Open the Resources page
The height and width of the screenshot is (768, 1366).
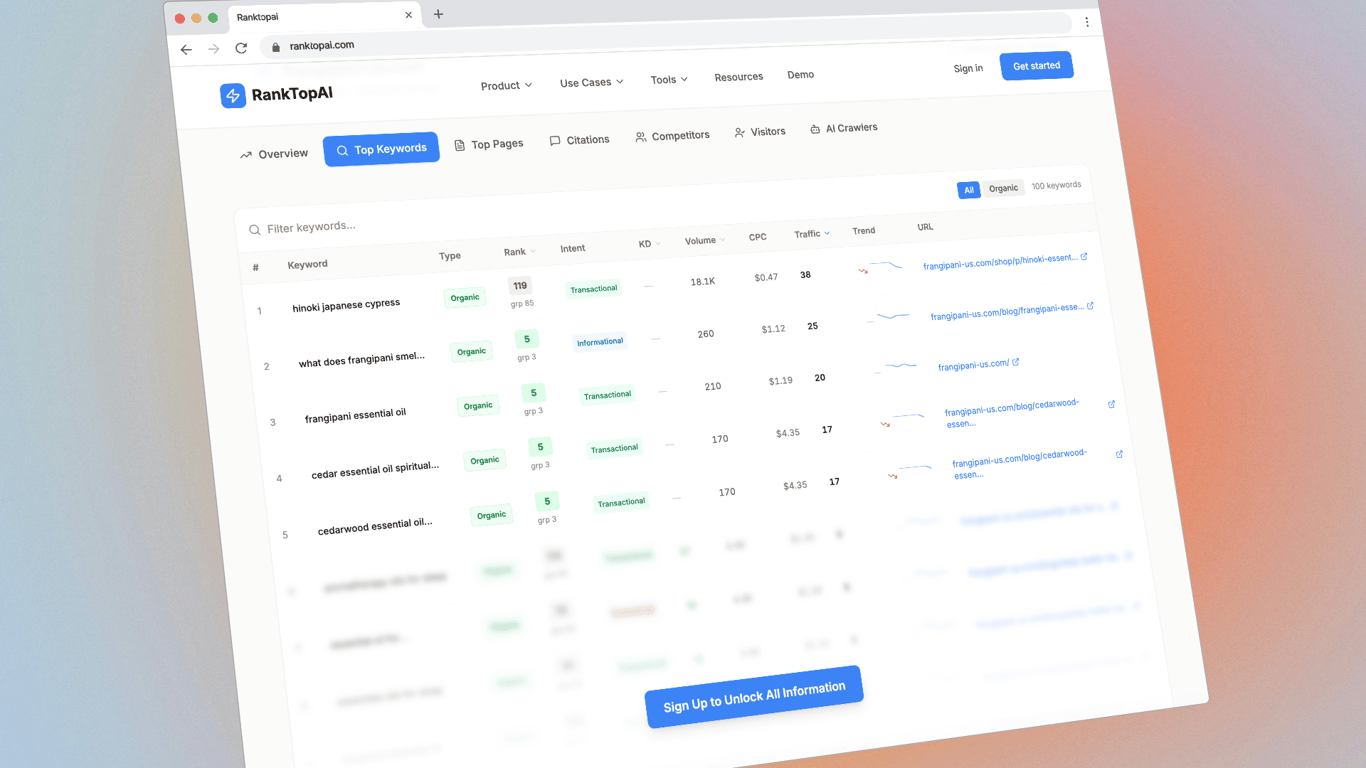(738, 76)
